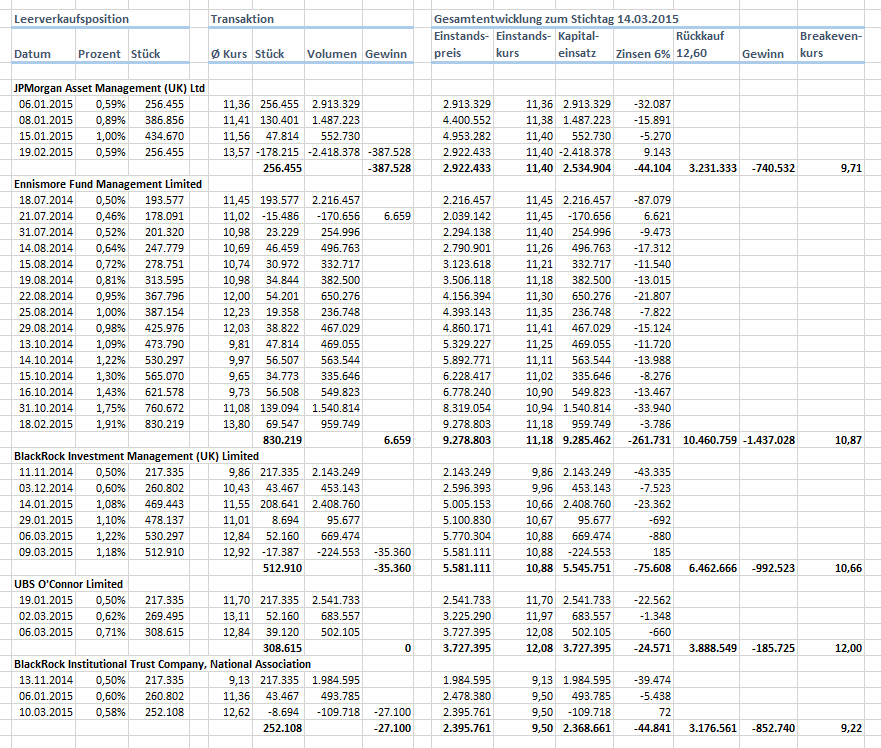Select date cell 11.11.2014
881x748 pixels.
tap(46, 472)
